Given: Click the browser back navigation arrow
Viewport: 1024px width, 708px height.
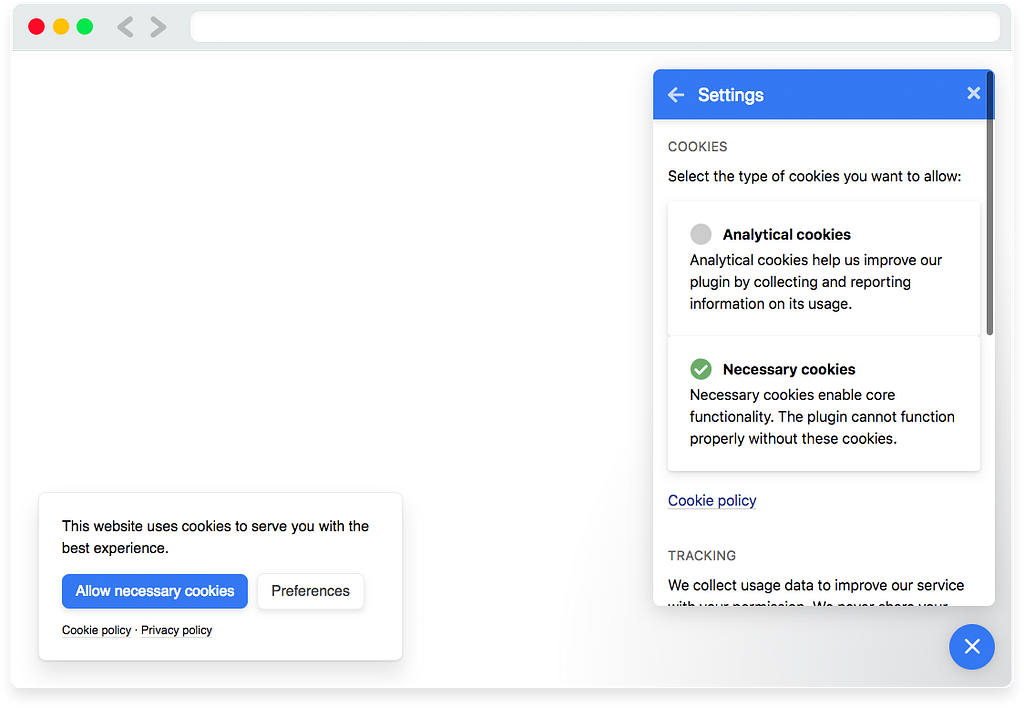Looking at the screenshot, I should click(x=125, y=27).
